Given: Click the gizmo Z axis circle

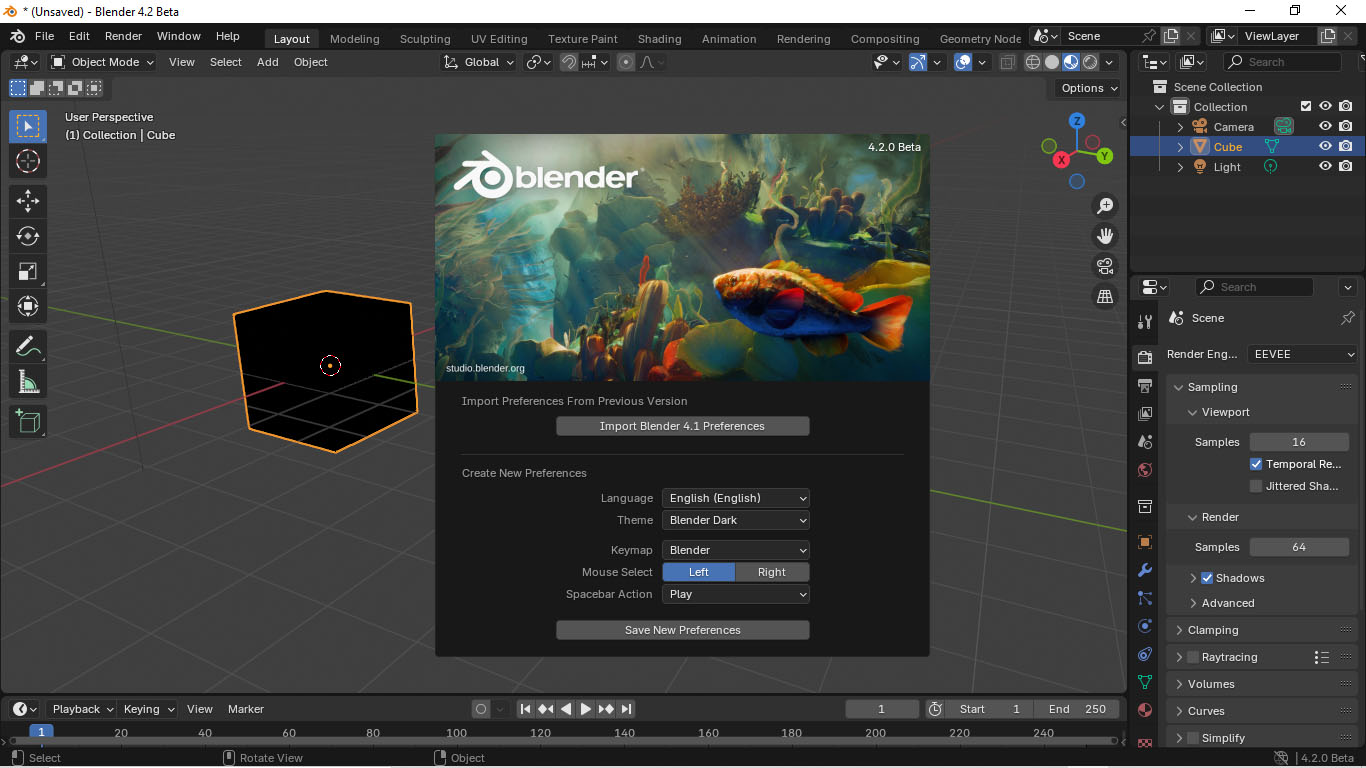Looking at the screenshot, I should (x=1077, y=121).
